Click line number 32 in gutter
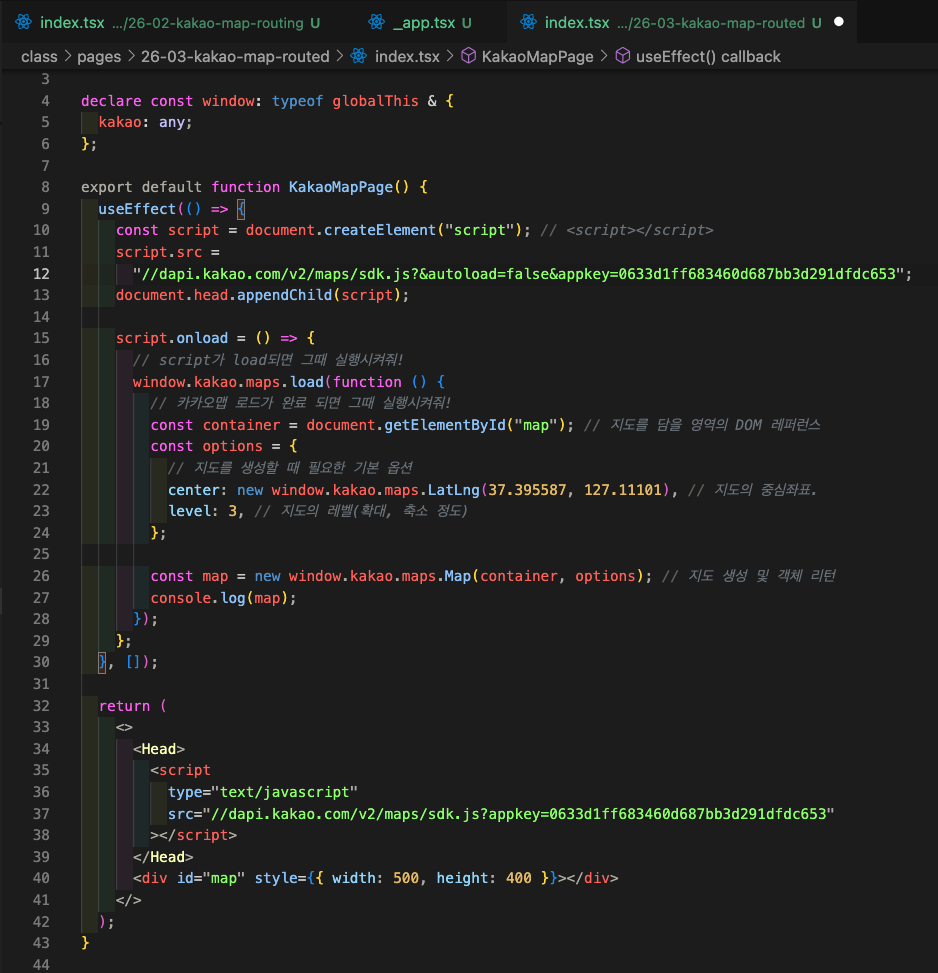Viewport: 938px width, 973px height. tap(41, 706)
